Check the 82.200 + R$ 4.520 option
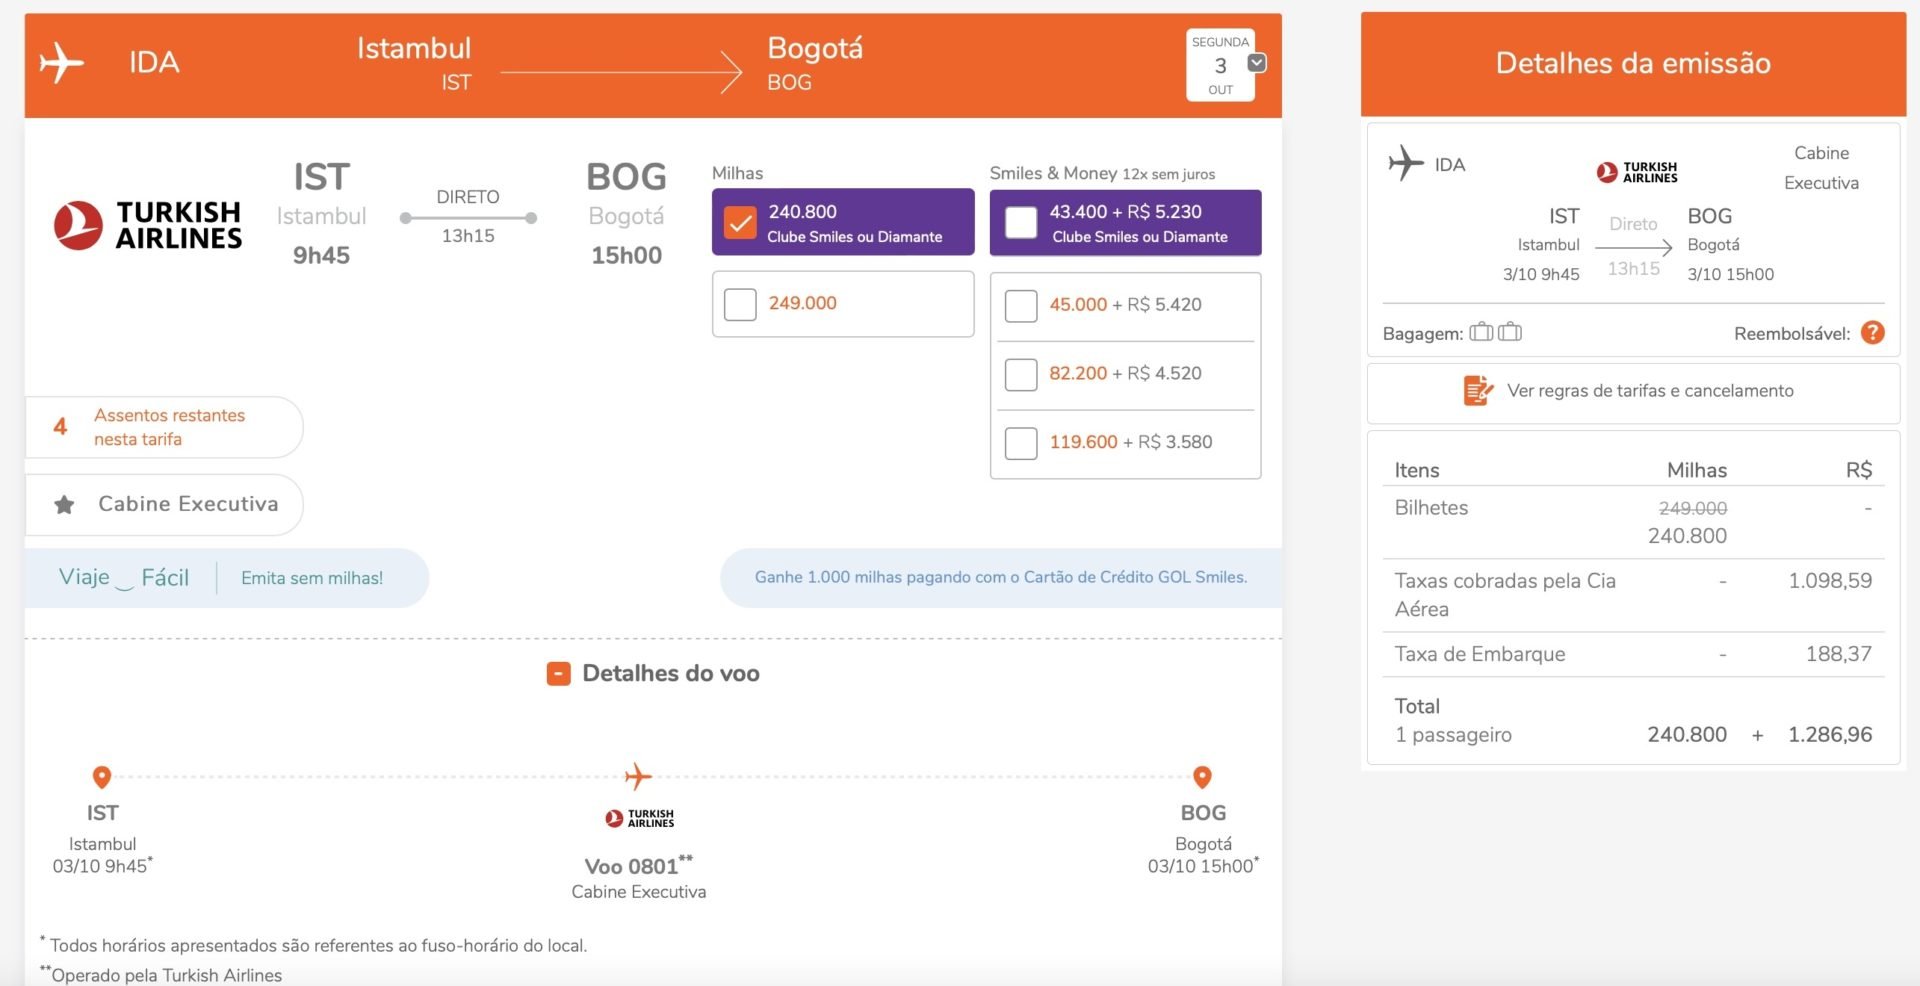1920x986 pixels. (1021, 374)
